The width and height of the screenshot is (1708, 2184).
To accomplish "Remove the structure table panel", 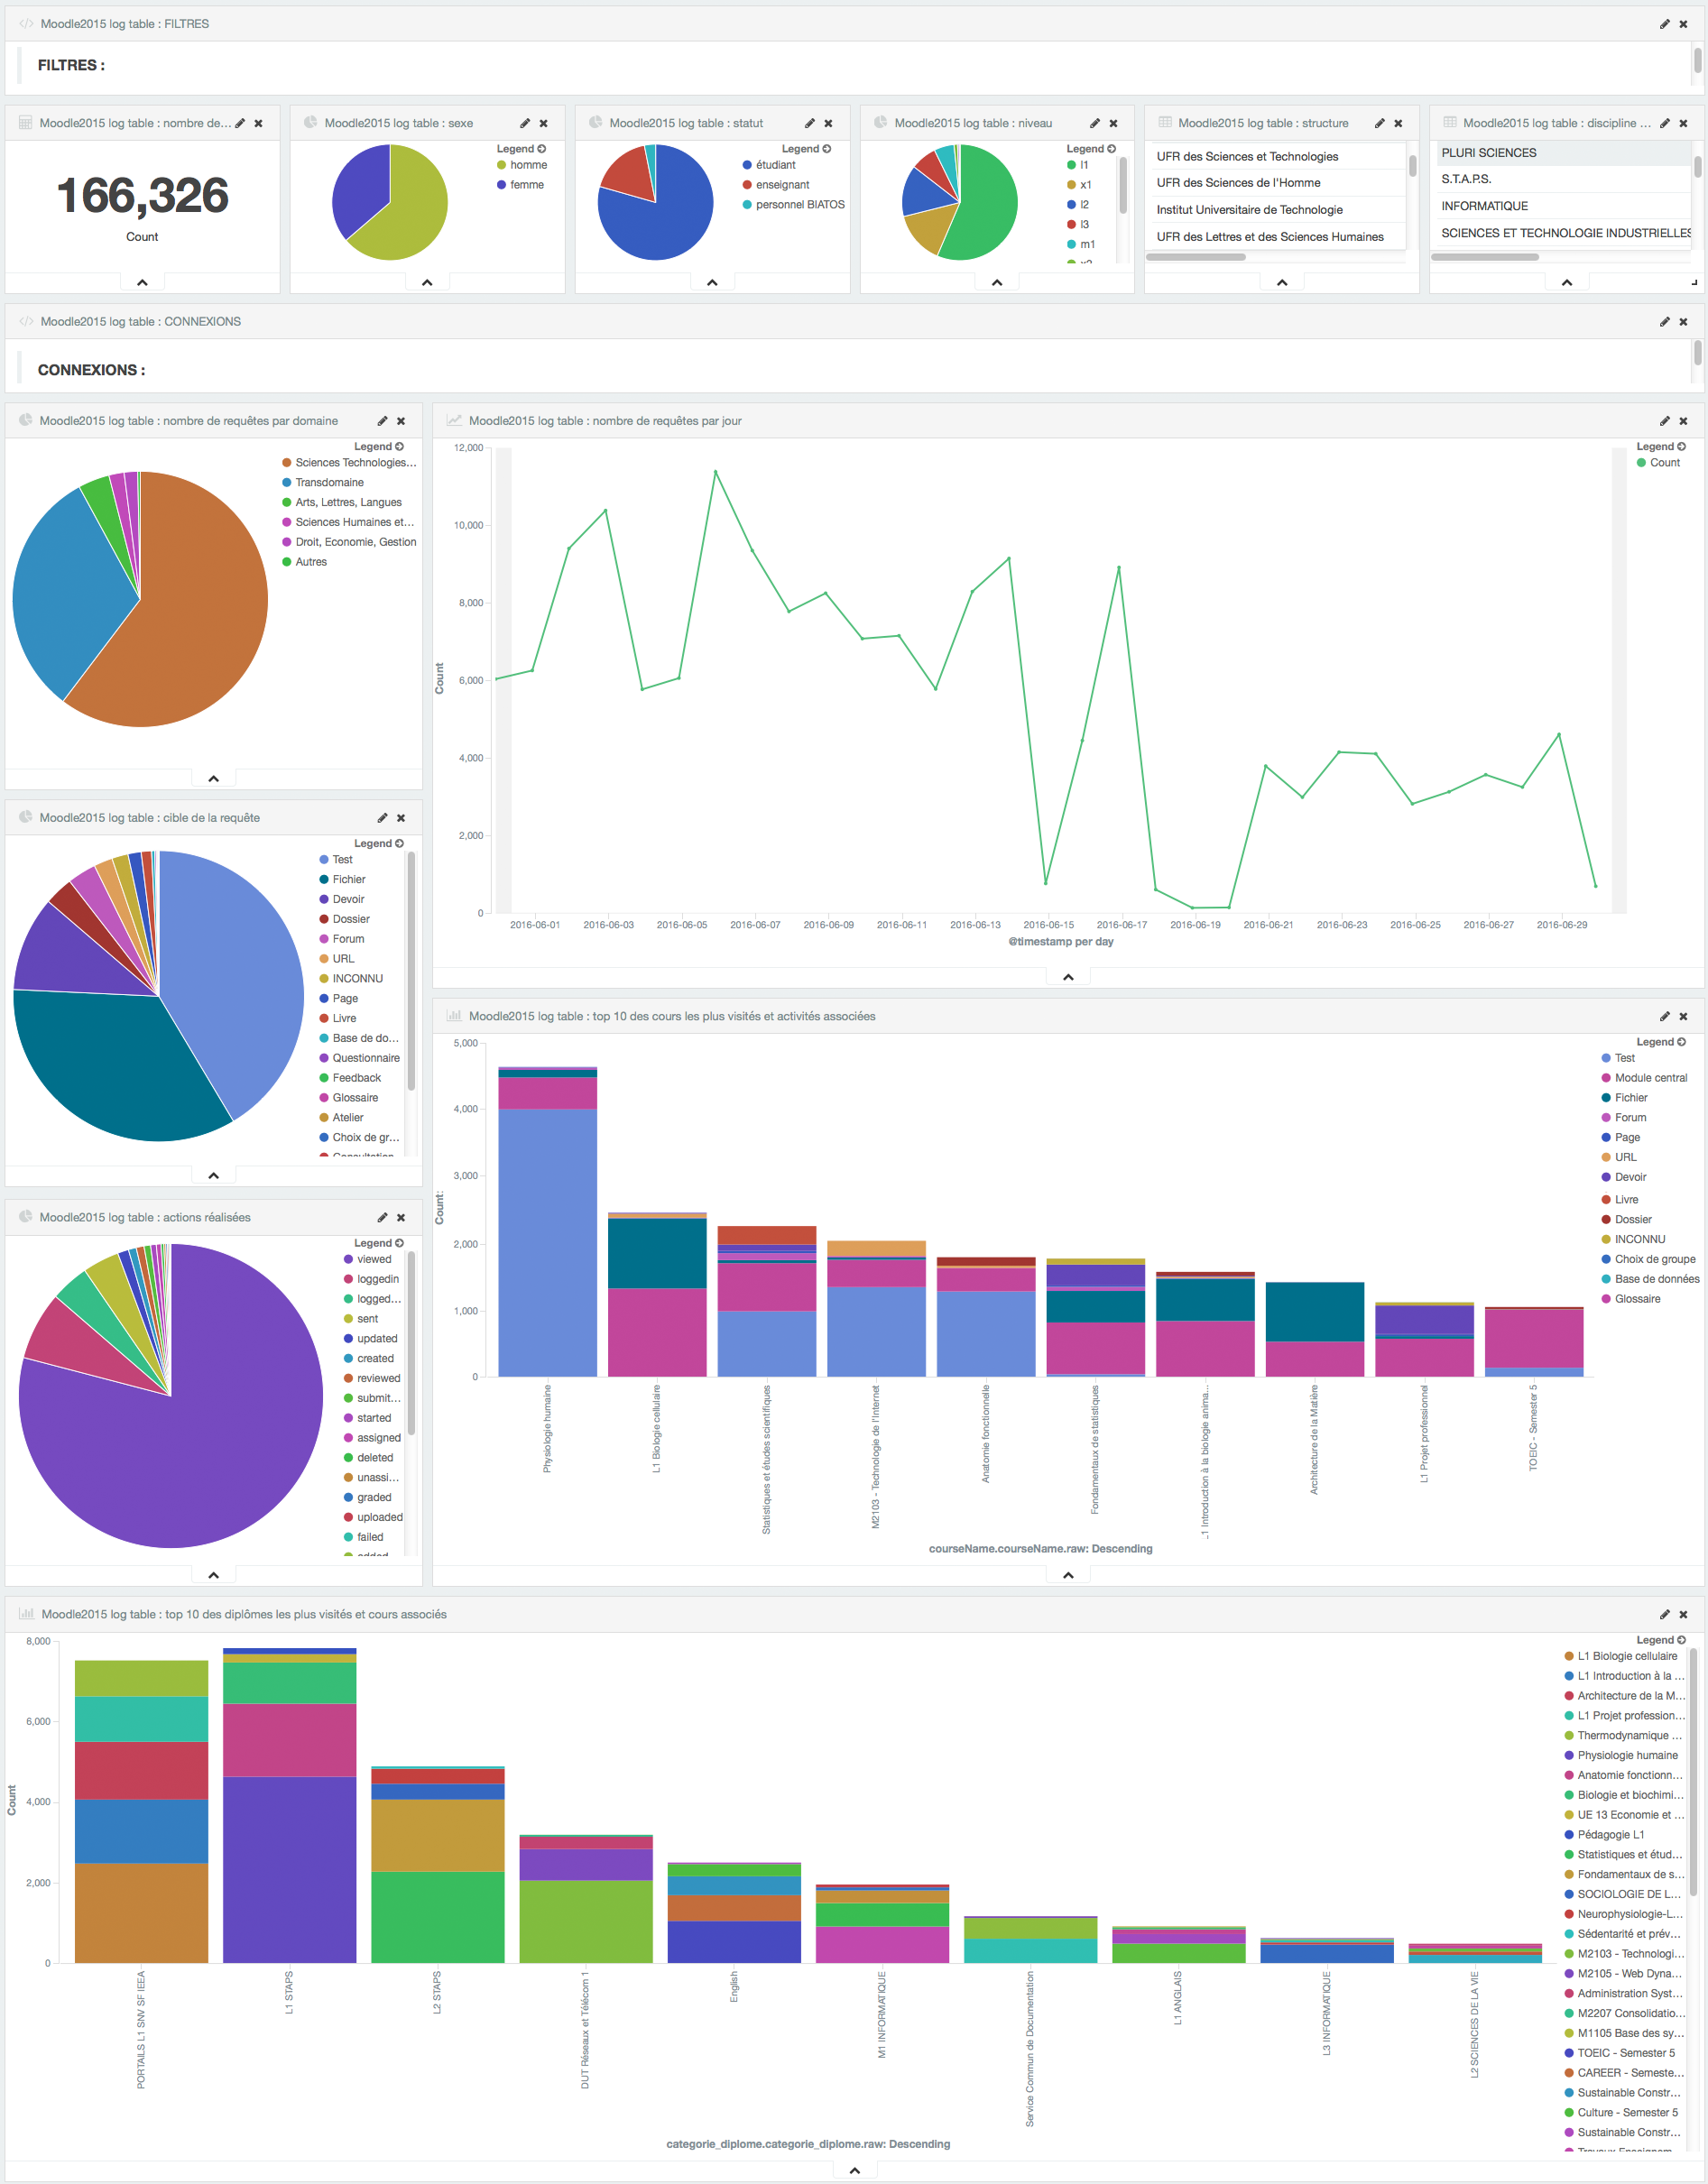I will [1398, 123].
